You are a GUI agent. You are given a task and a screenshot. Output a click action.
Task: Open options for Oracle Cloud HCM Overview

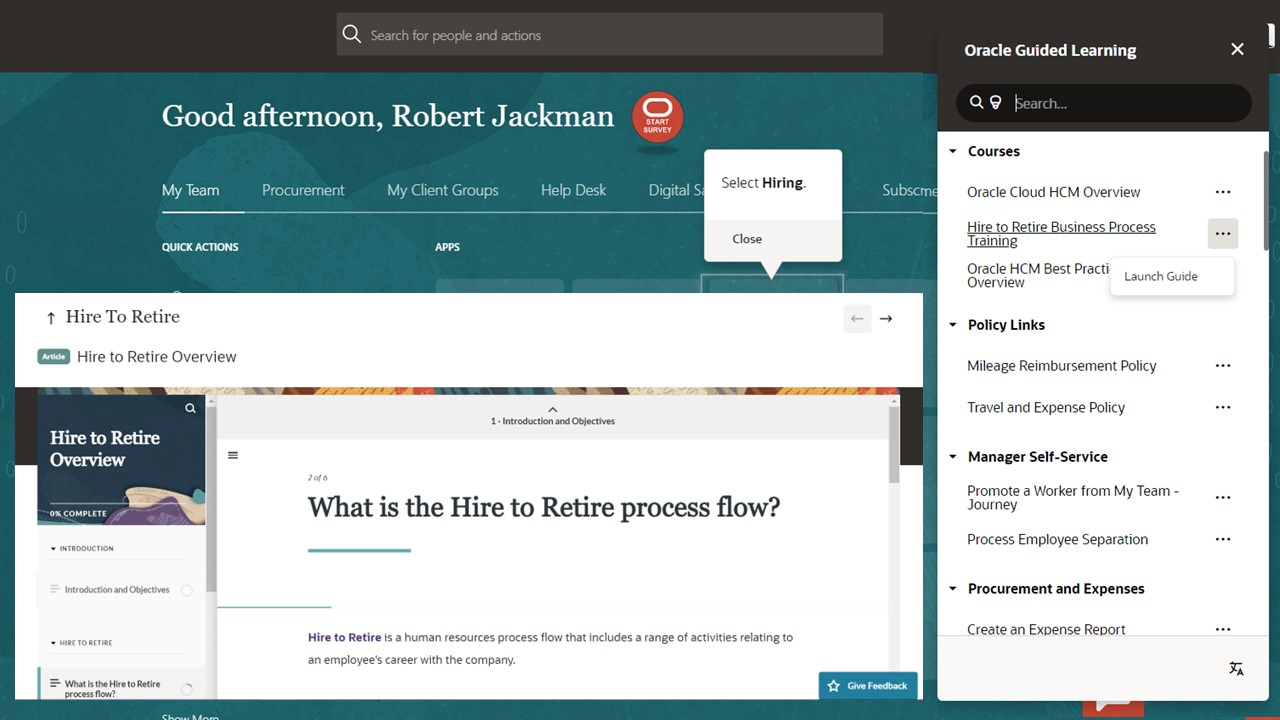tap(1223, 192)
